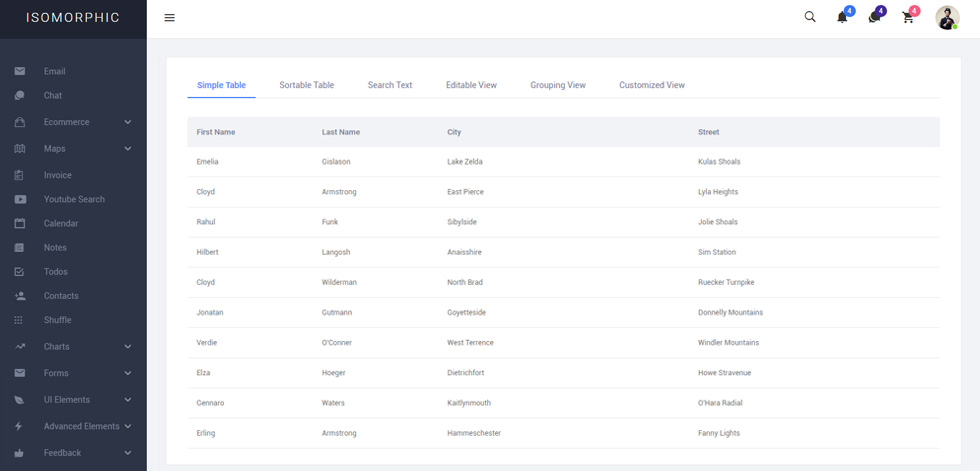Open the shopping cart icon
The width and height of the screenshot is (980, 471).
tap(908, 17)
